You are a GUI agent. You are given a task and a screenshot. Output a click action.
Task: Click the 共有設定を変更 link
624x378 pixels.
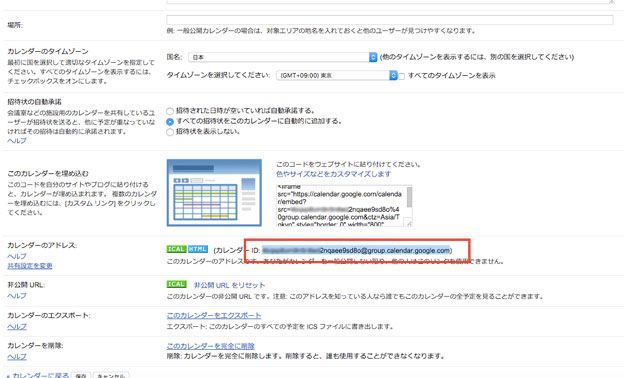click(30, 266)
